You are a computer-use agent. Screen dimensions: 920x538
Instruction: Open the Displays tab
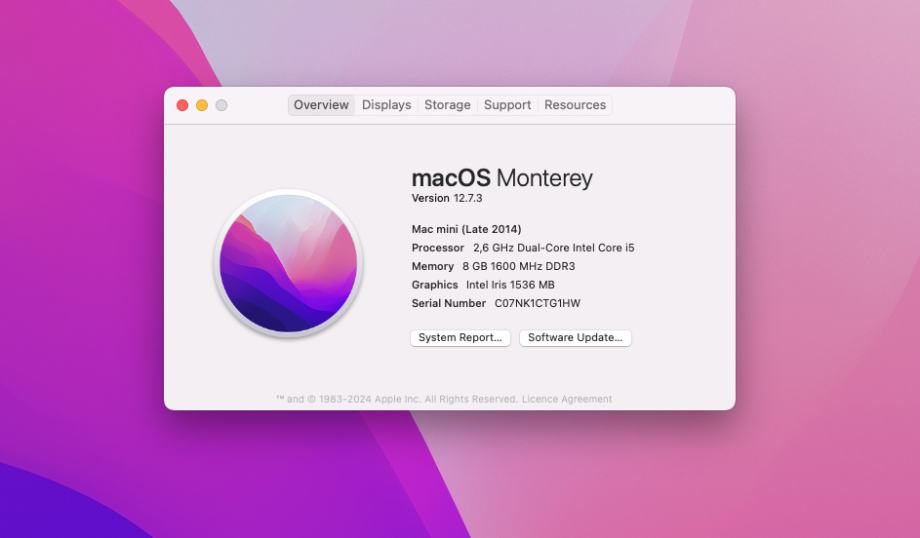click(386, 105)
